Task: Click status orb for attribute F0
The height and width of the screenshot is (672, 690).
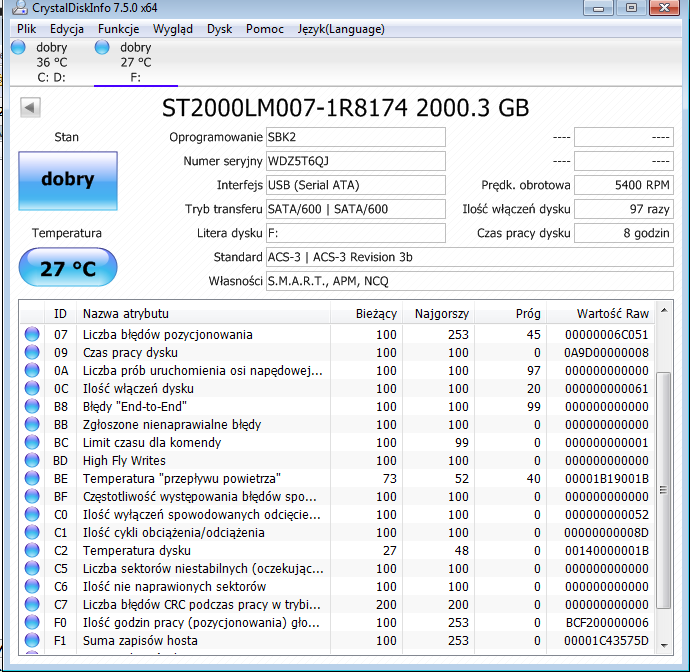Action: (32, 623)
